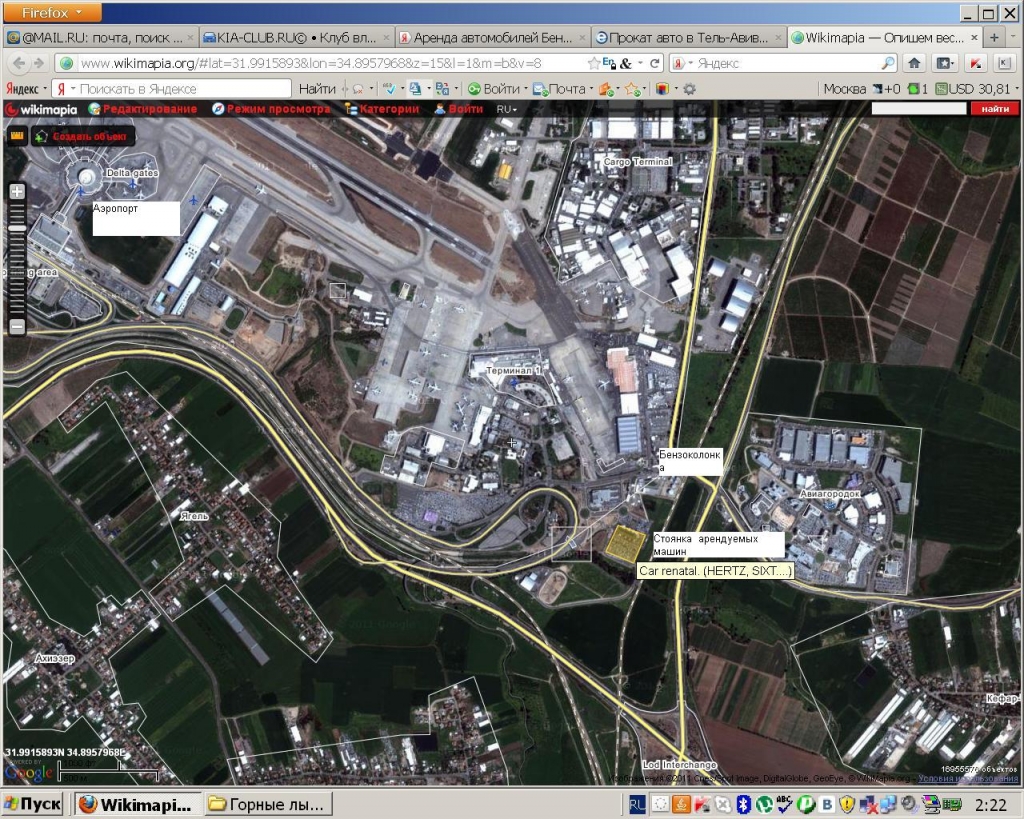The height and width of the screenshot is (819, 1024).
Task: Open the RU language dropdown
Action: click(508, 109)
